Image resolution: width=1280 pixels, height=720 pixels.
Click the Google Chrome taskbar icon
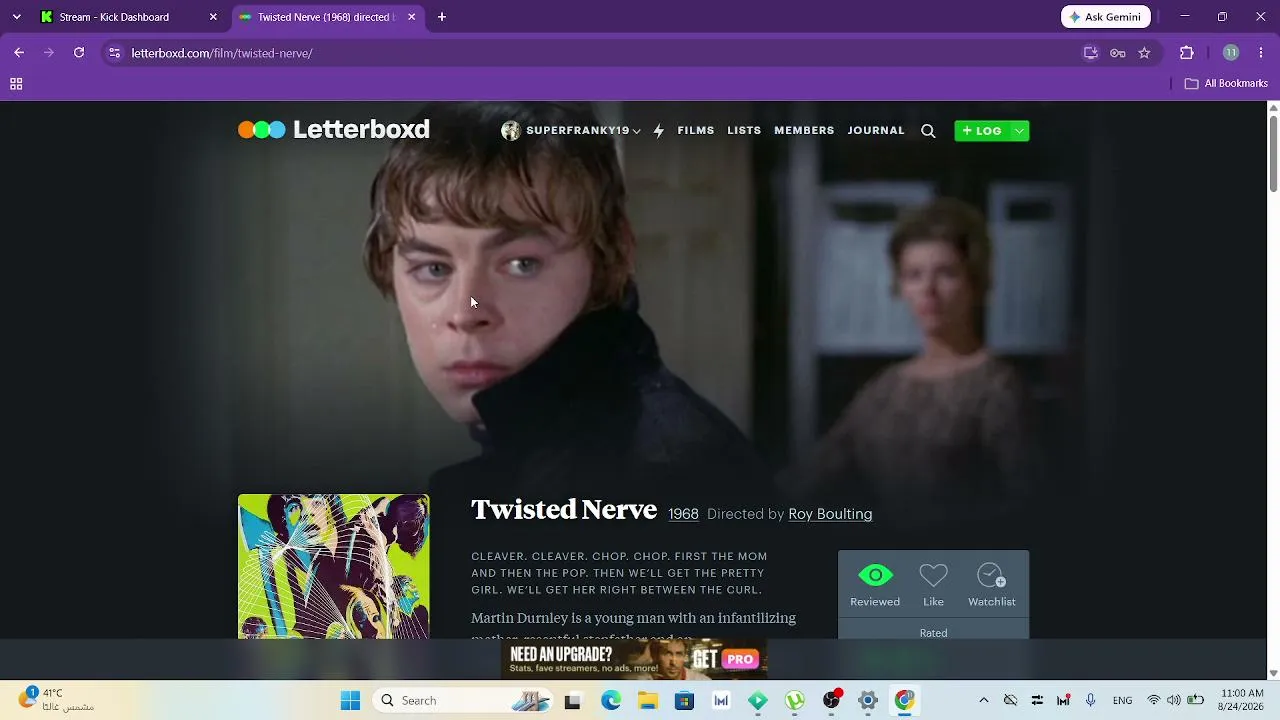(x=905, y=700)
